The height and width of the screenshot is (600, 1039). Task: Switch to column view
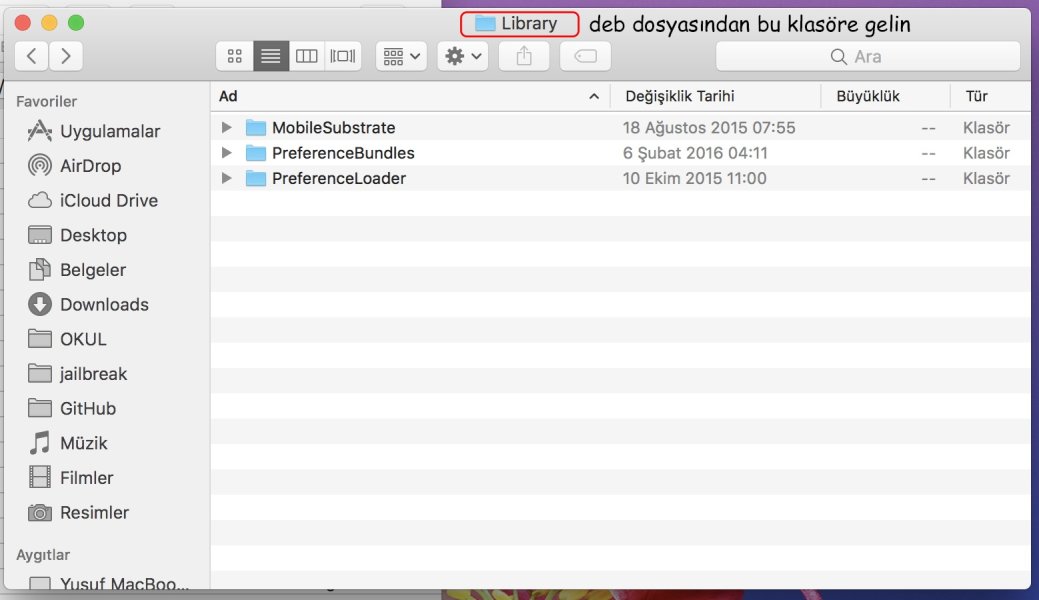(x=306, y=56)
